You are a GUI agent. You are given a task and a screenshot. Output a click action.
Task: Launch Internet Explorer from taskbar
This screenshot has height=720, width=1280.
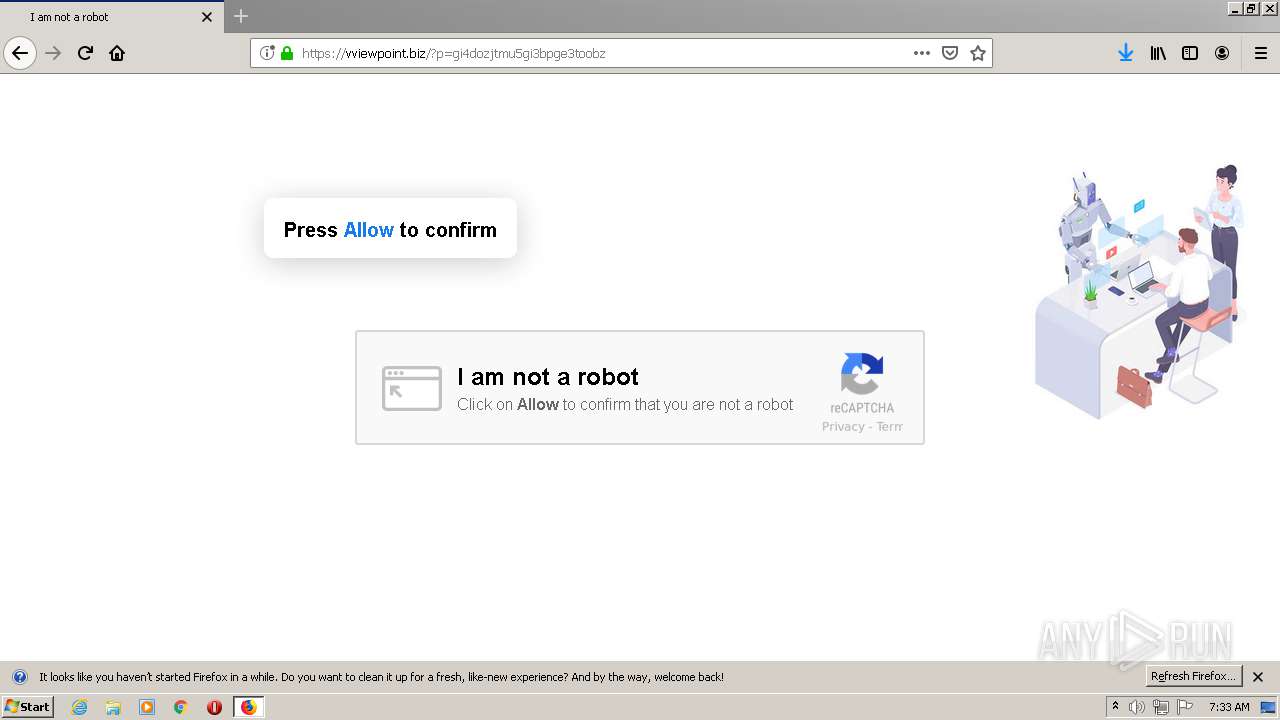[79, 707]
